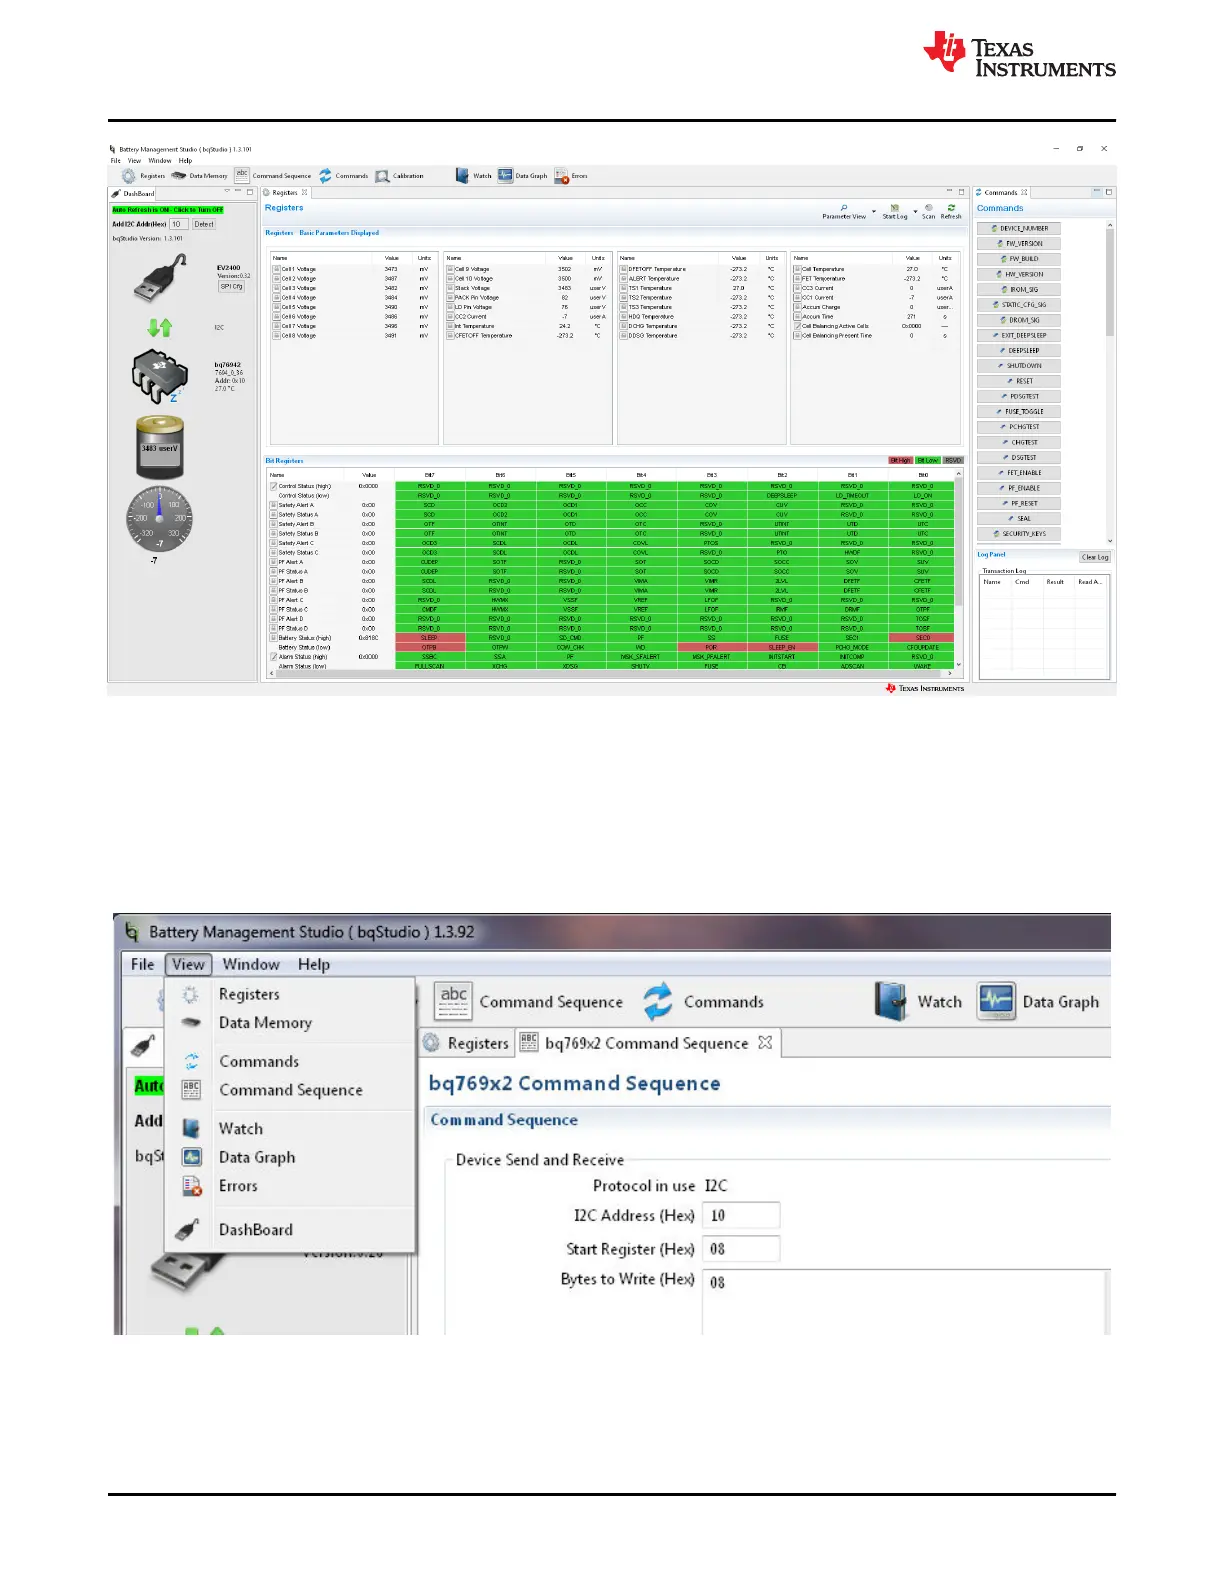Send the SHUTDOWN command

coord(1019,366)
